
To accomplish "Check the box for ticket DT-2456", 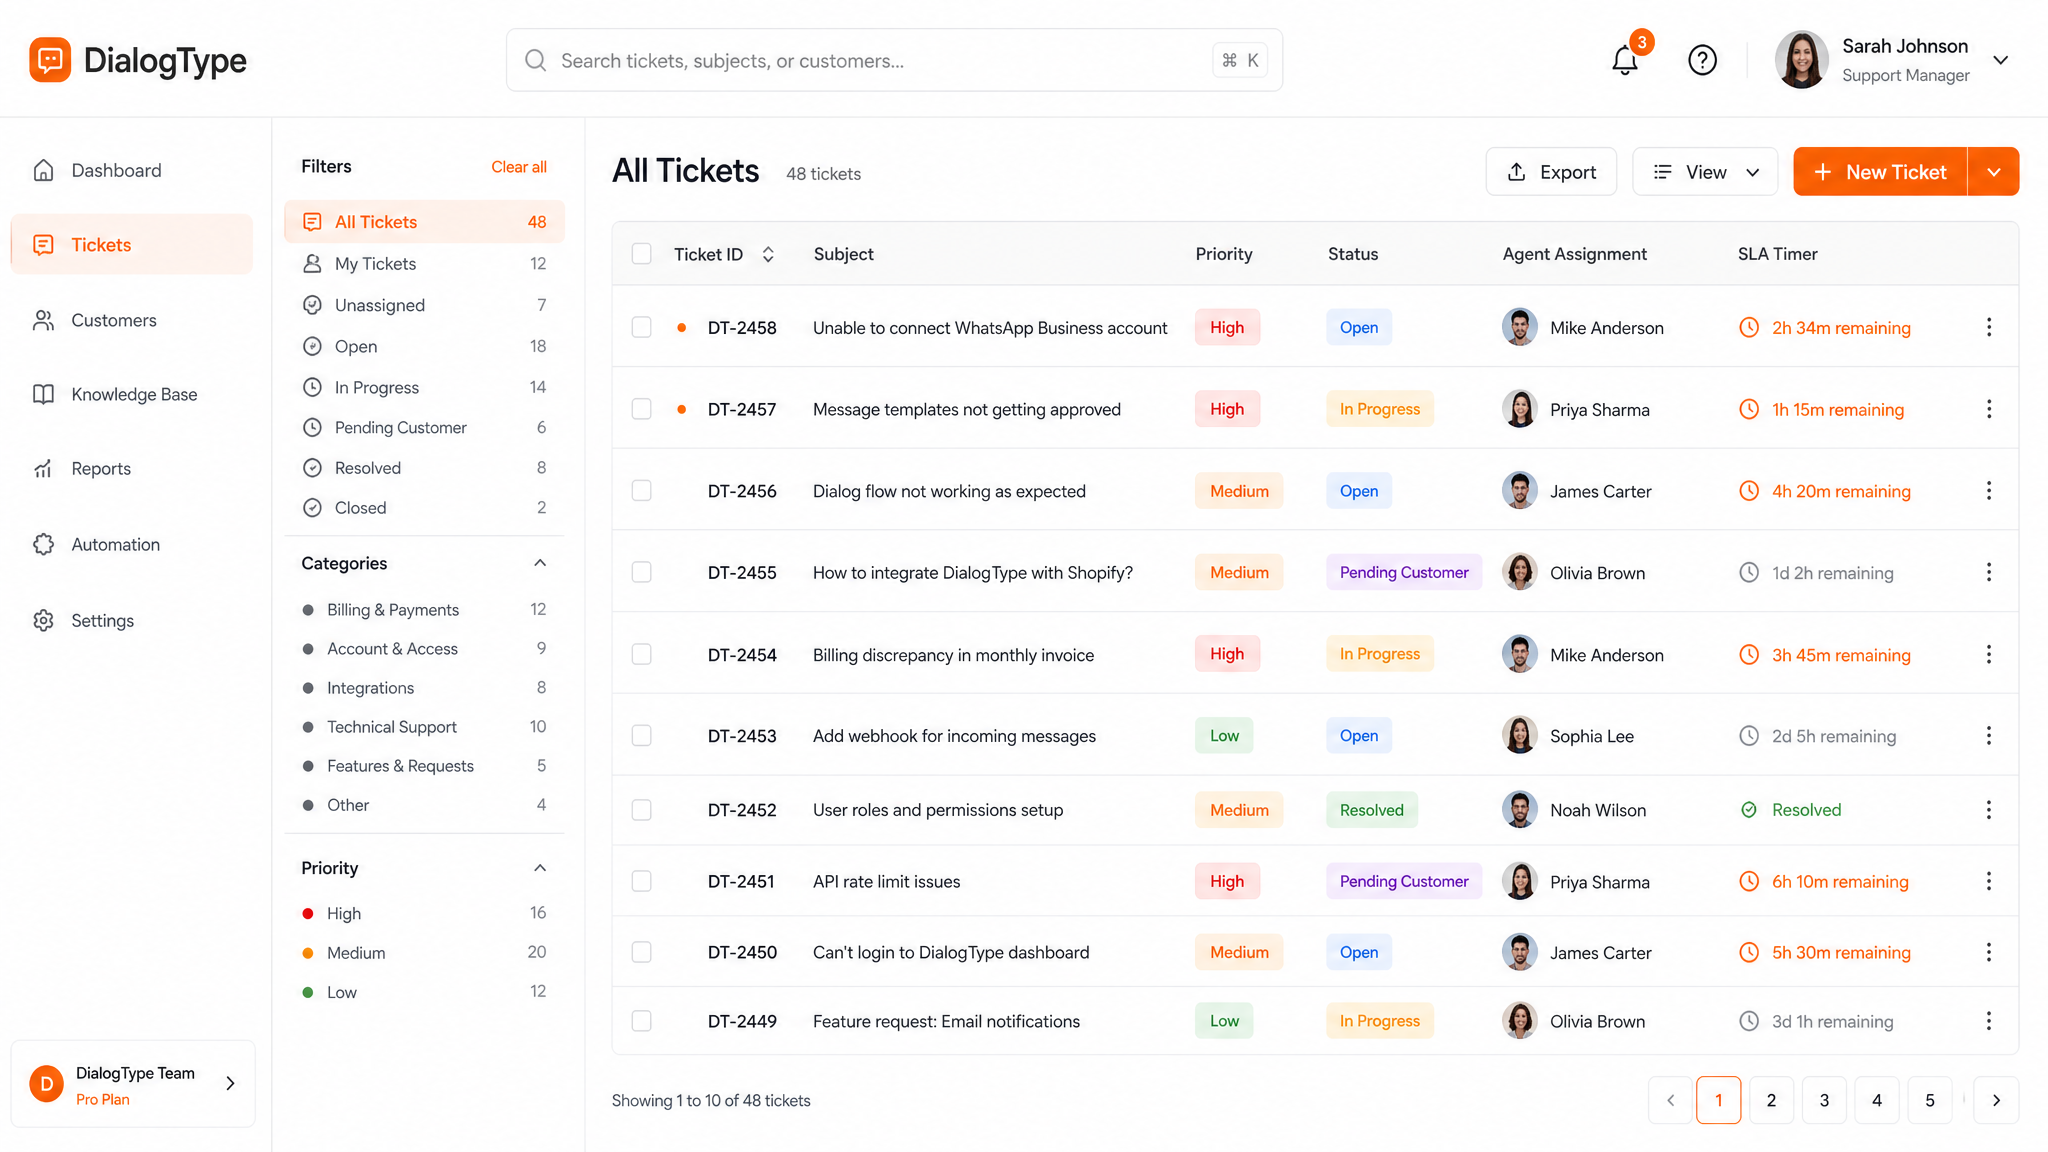I will [642, 491].
